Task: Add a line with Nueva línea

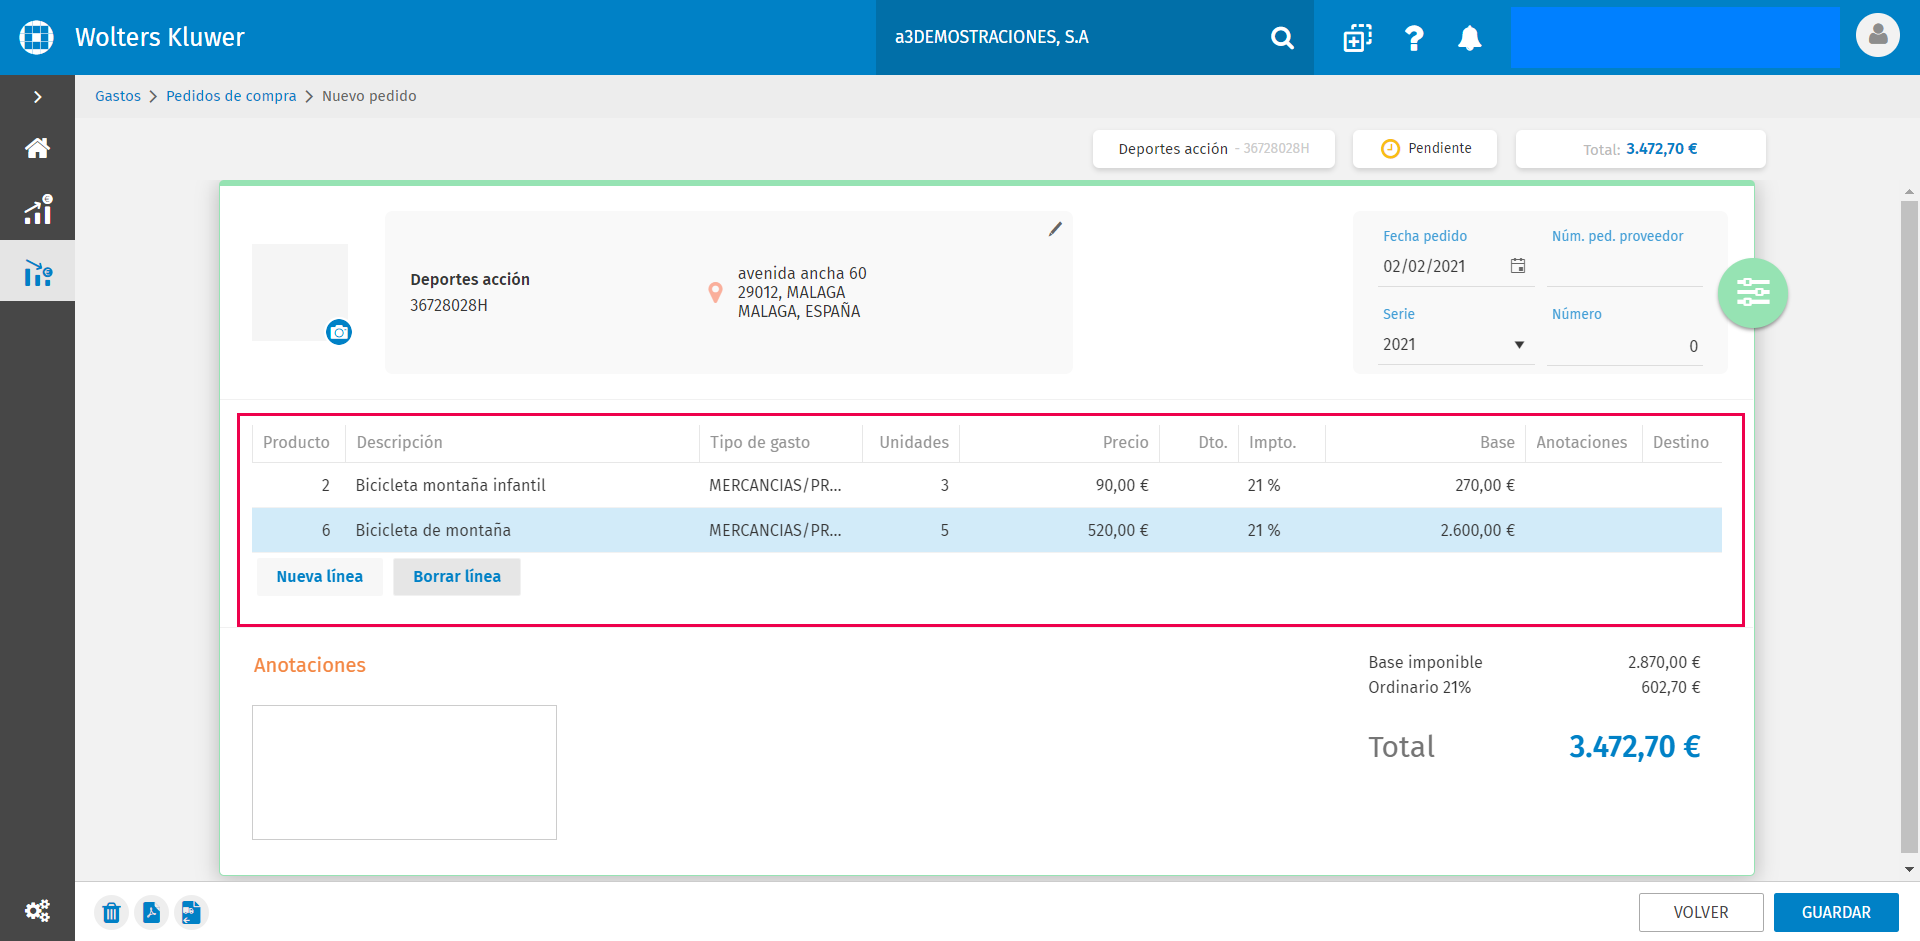Action: tap(319, 576)
